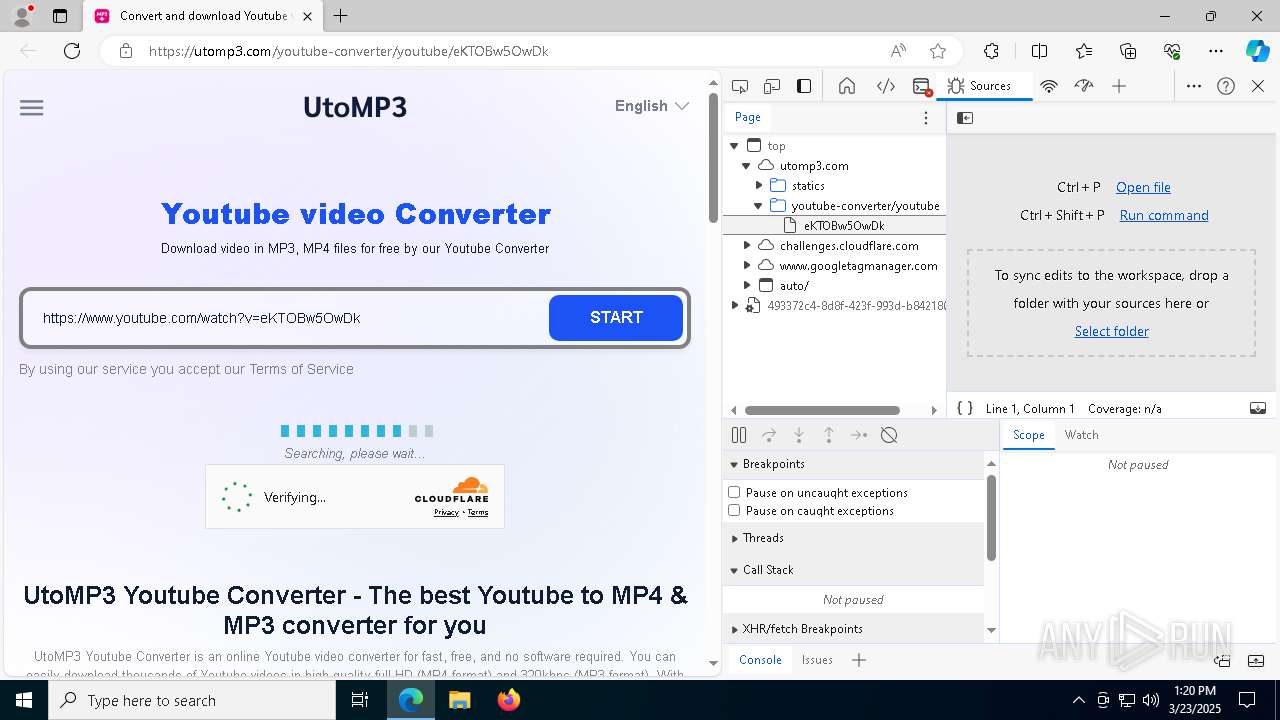Open the Issues drawer tab
The image size is (1280, 720).
[817, 660]
